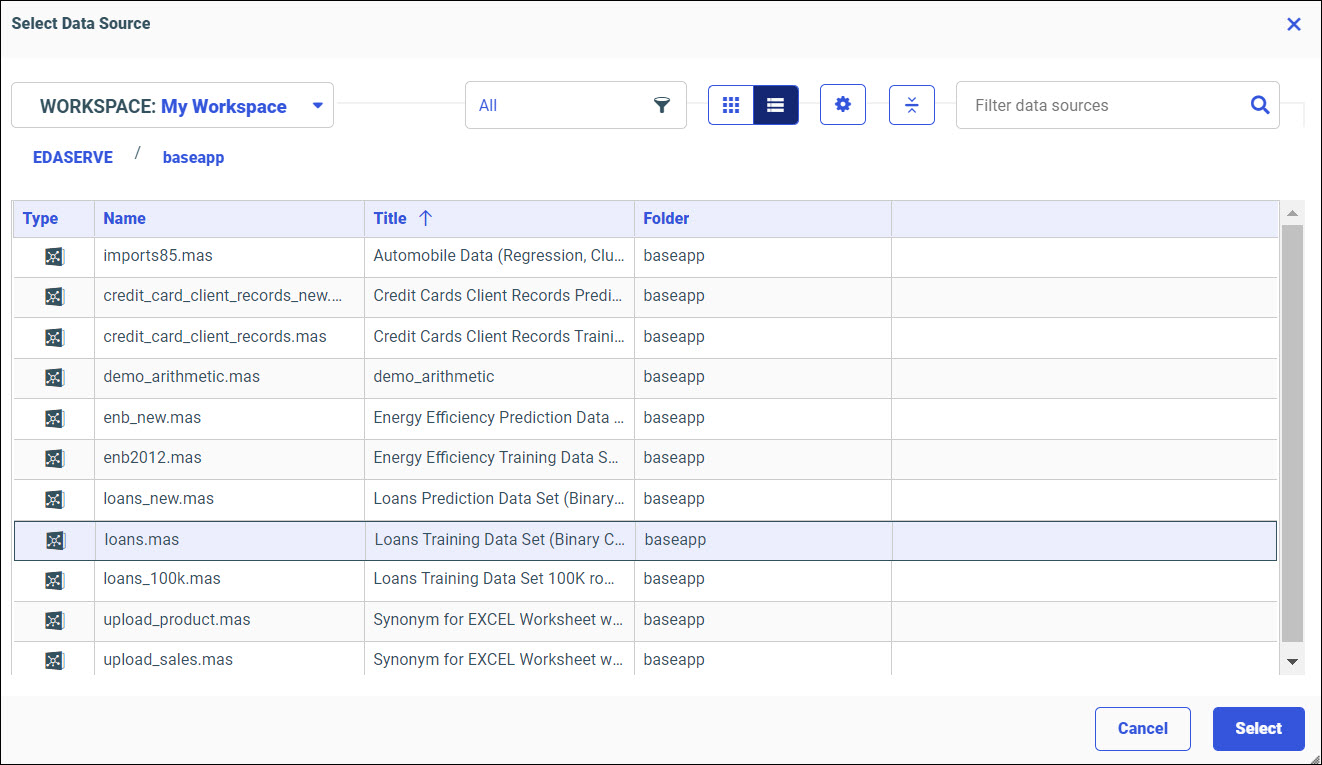This screenshot has width=1322, height=765.
Task: Click the synonym icon for upload_sales.mas
Action: [53, 659]
